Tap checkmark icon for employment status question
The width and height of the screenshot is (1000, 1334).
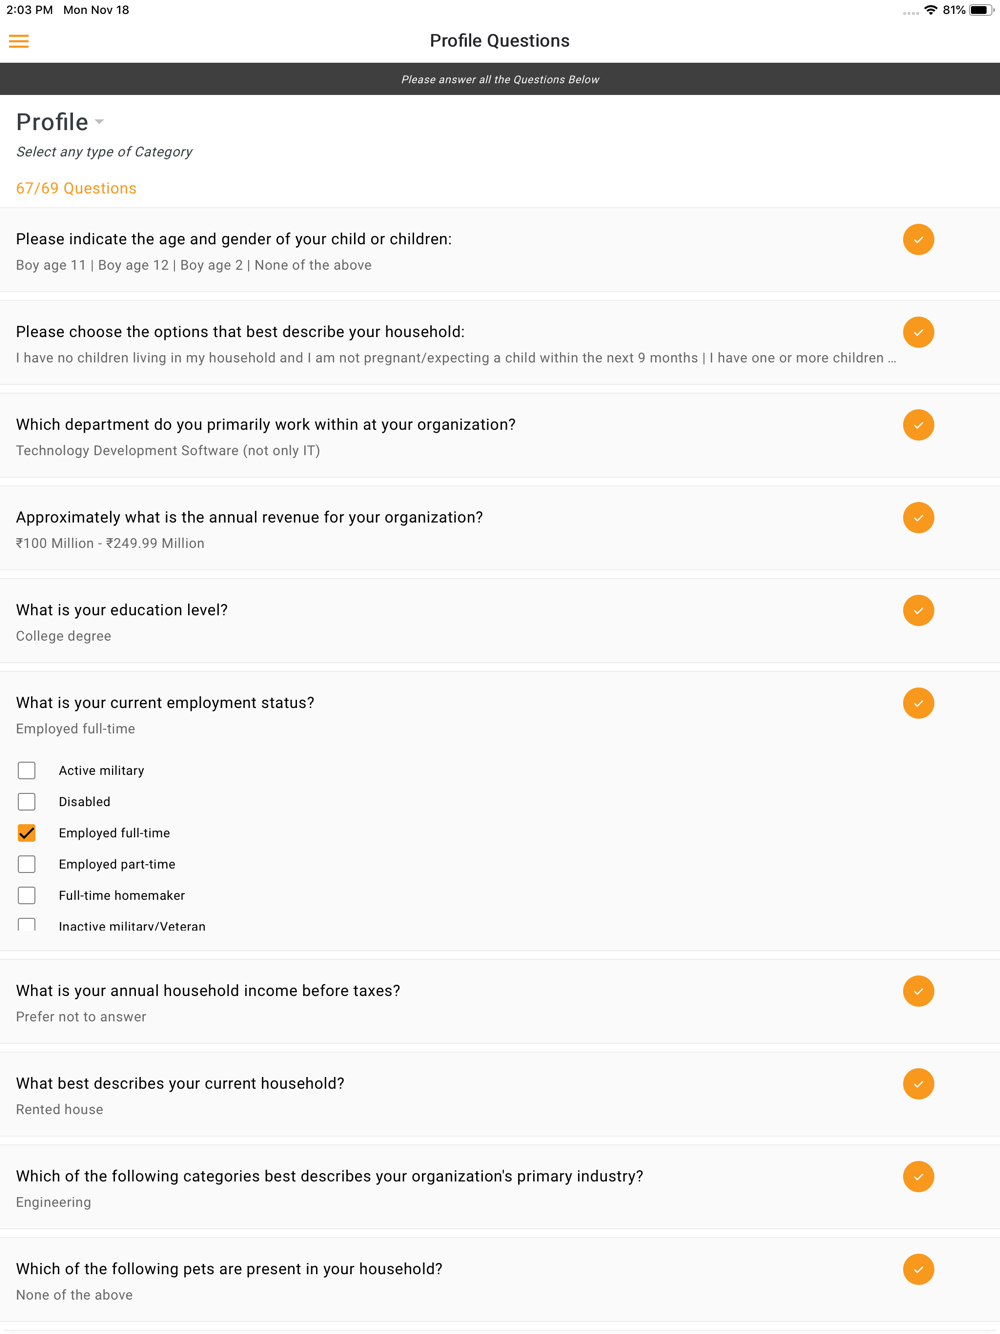(x=918, y=703)
